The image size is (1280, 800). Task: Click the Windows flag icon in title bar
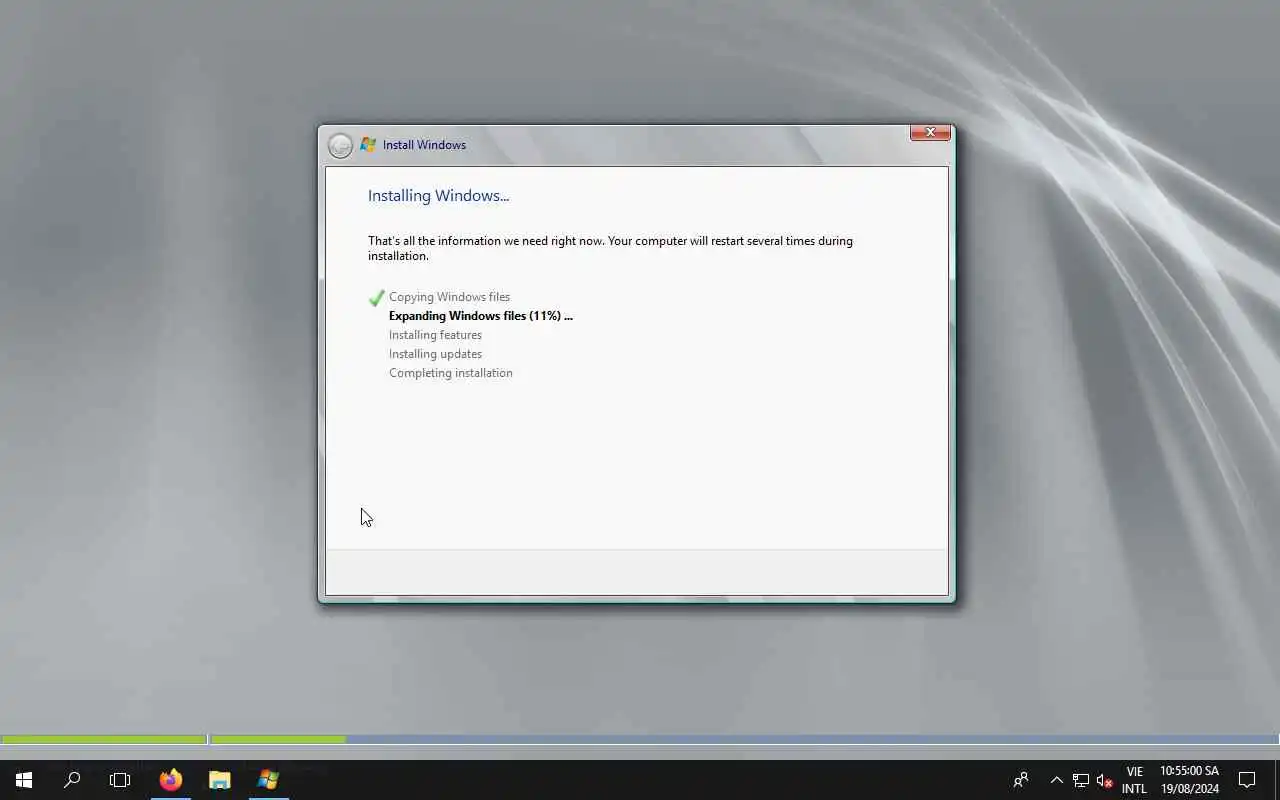pos(368,145)
